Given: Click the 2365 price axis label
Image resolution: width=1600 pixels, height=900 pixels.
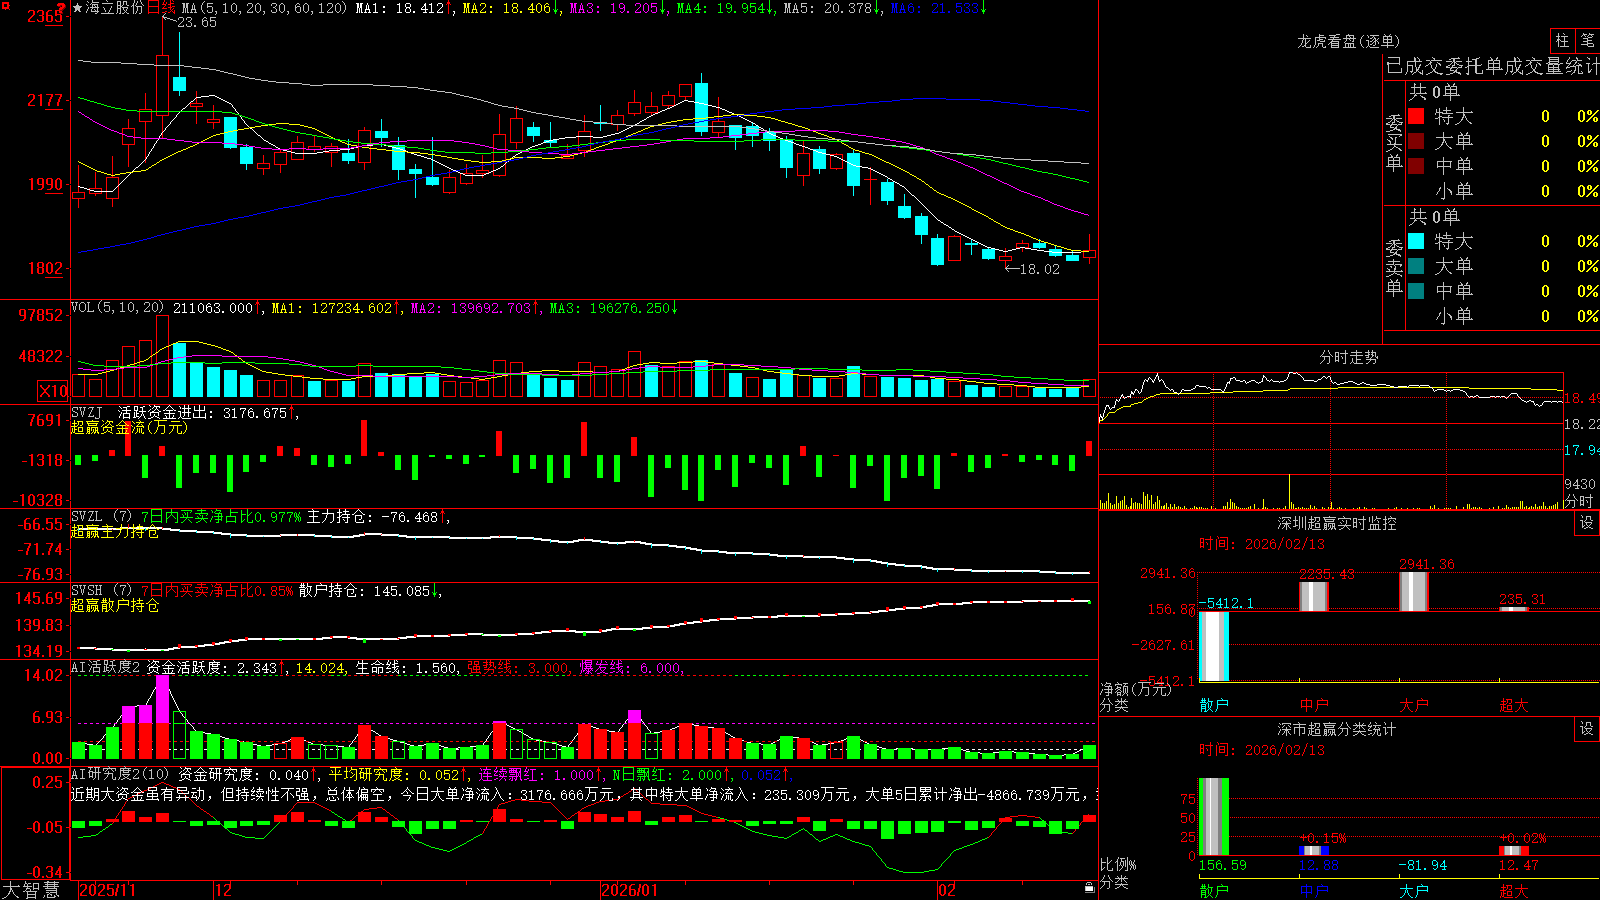Looking at the screenshot, I should 45,16.
